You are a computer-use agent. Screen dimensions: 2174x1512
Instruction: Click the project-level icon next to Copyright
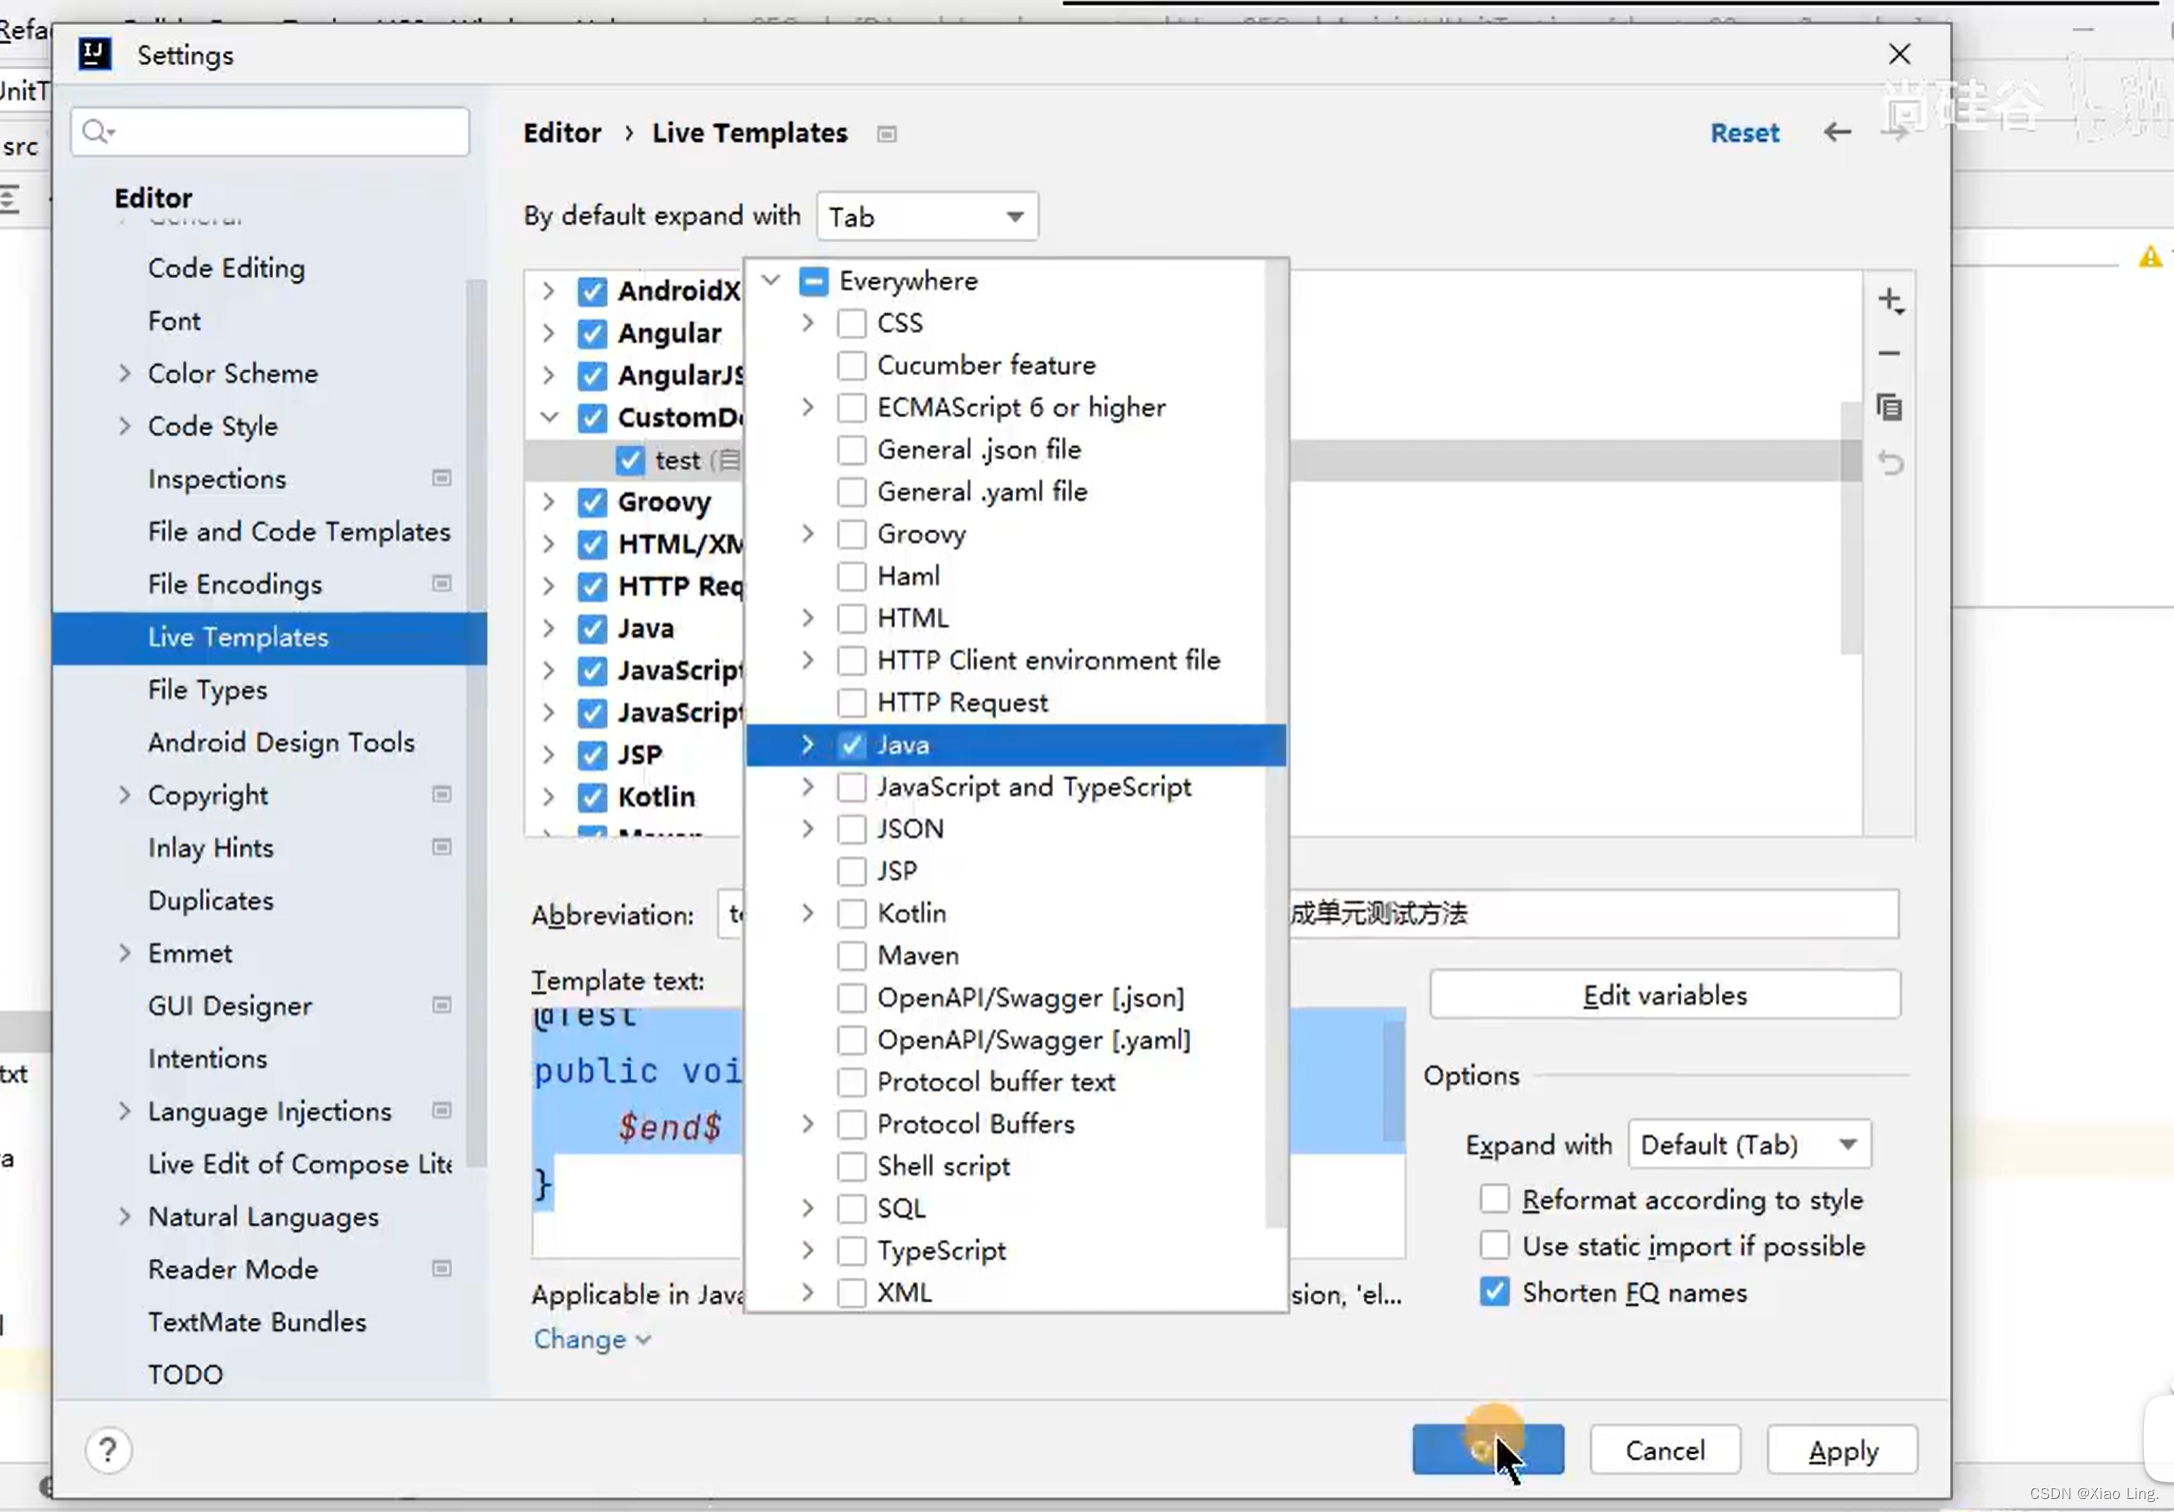441,794
